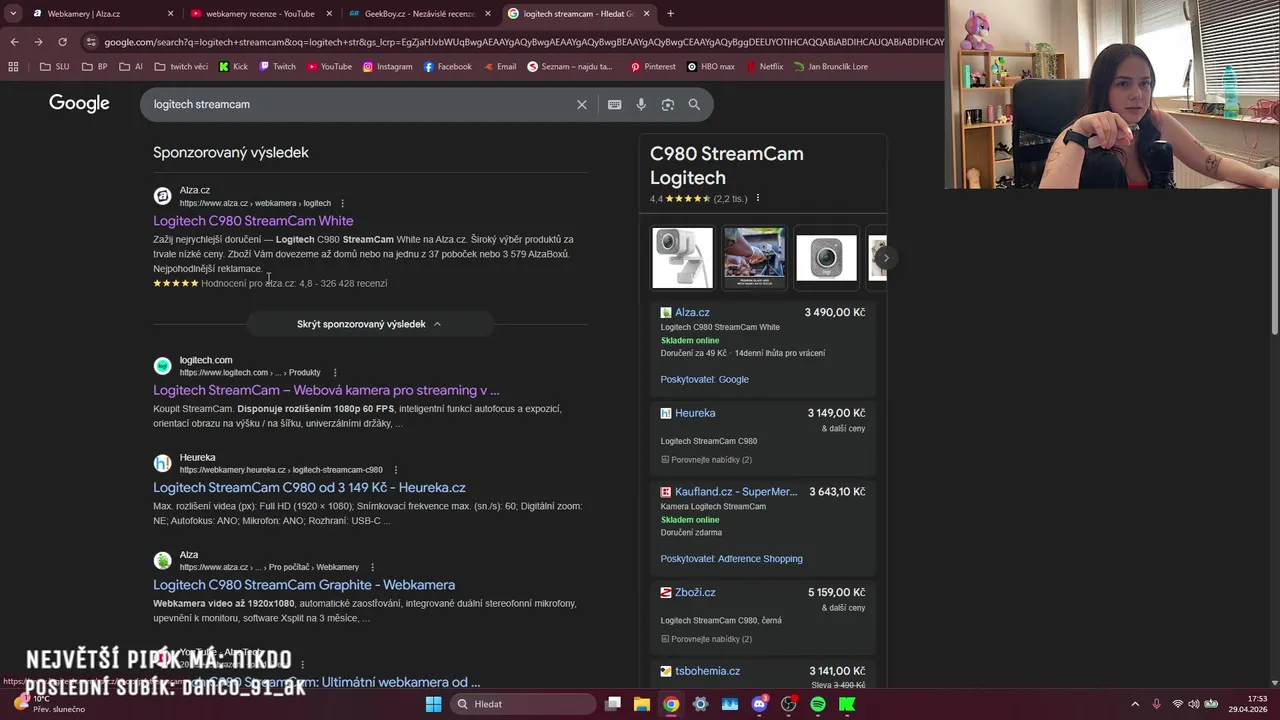Open Logitech C980 StreamCam White link
Screen dimensions: 1280x720
click(x=253, y=221)
